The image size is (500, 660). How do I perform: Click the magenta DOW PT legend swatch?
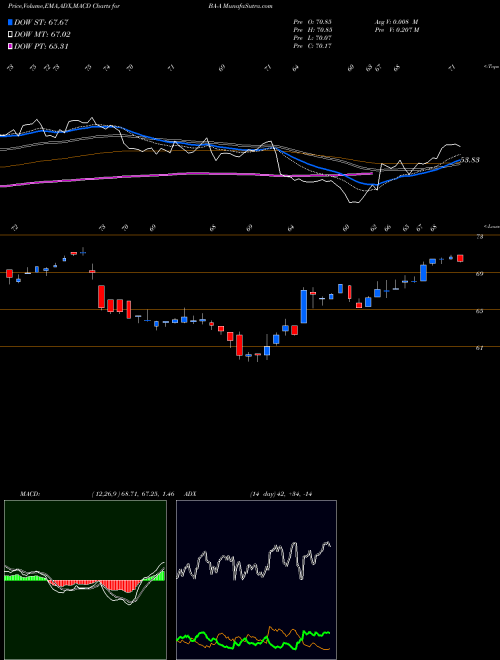tap(11, 47)
